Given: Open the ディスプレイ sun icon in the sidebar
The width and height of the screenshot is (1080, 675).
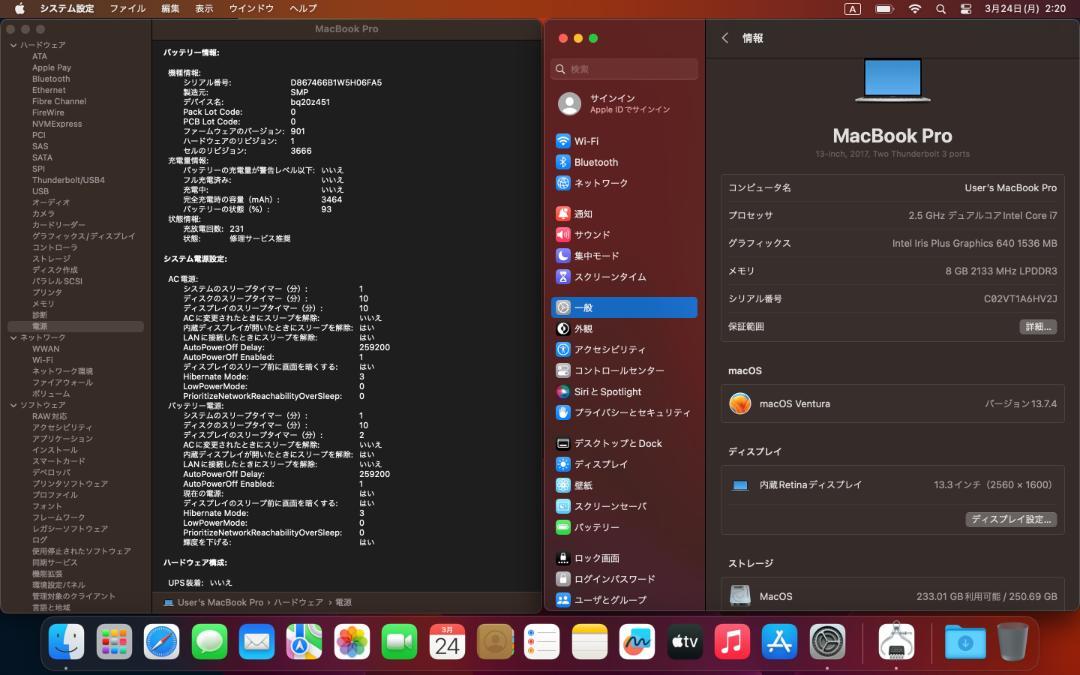Looking at the screenshot, I should [x=563, y=464].
